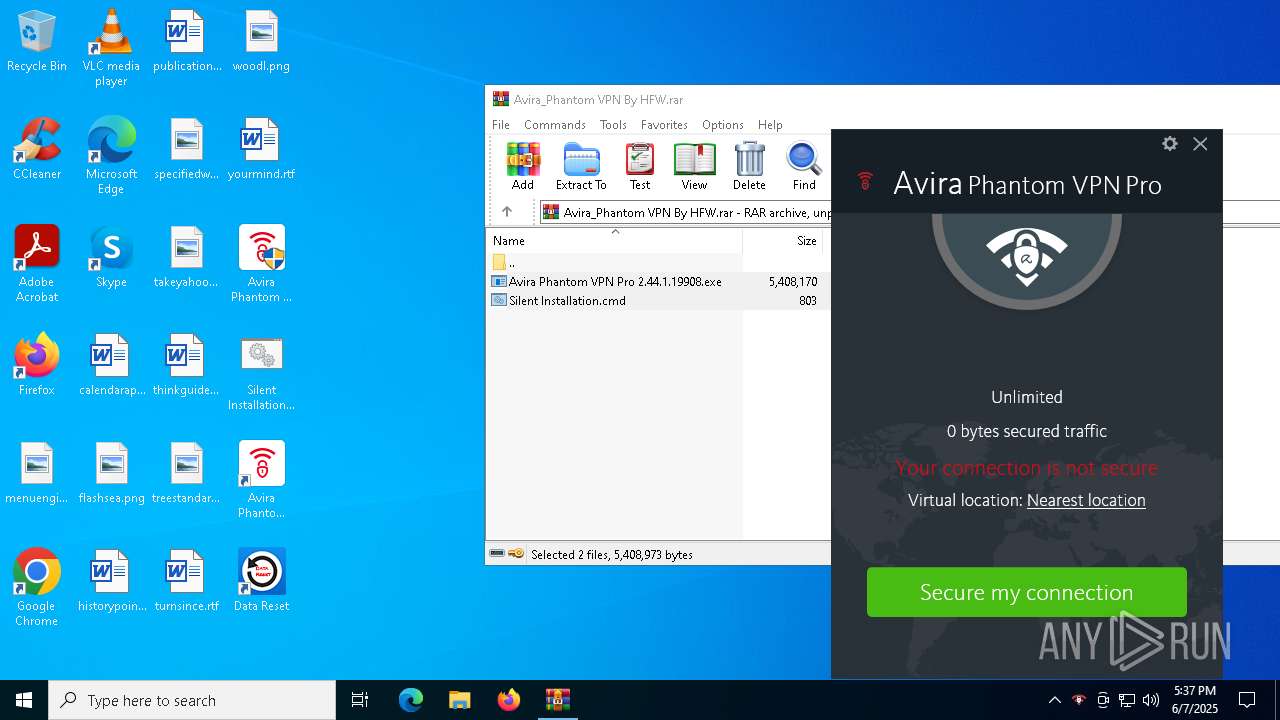
Task: Select the Microsoft Edge desktop shortcut
Action: pos(111,156)
